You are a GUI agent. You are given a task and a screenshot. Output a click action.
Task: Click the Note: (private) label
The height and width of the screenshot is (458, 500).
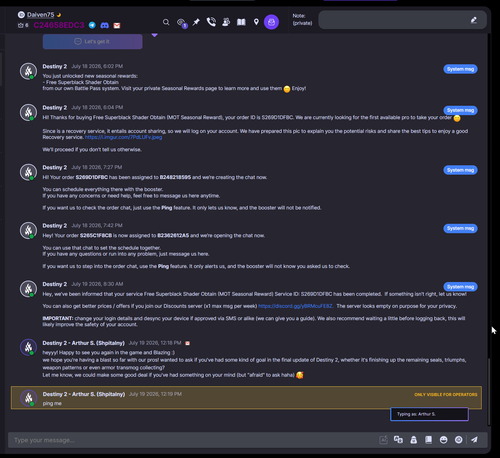coord(302,19)
